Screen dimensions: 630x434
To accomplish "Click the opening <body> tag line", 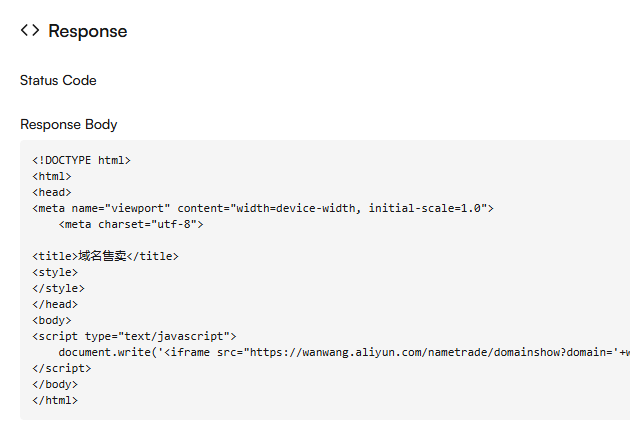I will [52, 320].
